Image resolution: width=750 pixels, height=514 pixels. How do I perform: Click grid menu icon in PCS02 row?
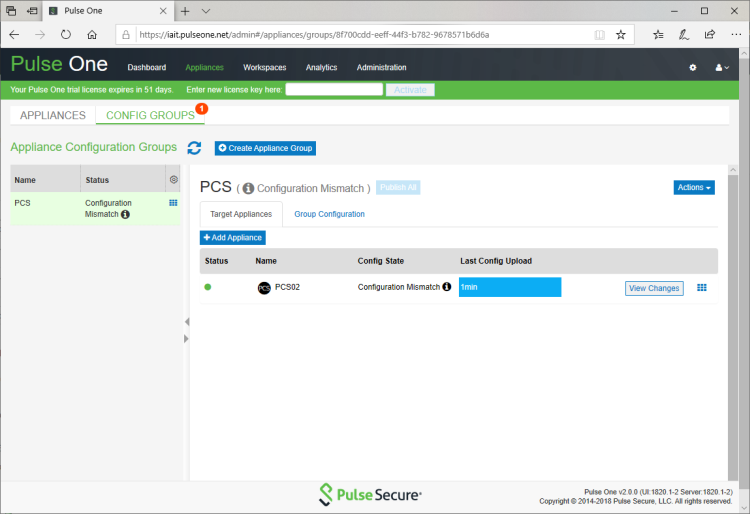pyautogui.click(x=701, y=288)
